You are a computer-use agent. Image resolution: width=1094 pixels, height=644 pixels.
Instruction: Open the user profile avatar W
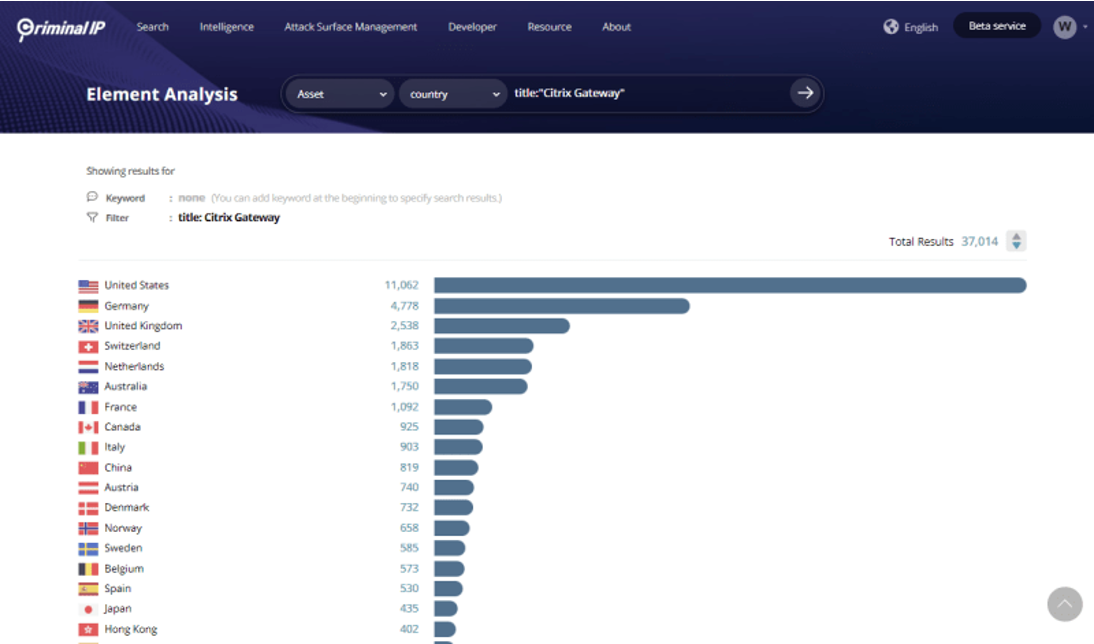(x=1064, y=27)
